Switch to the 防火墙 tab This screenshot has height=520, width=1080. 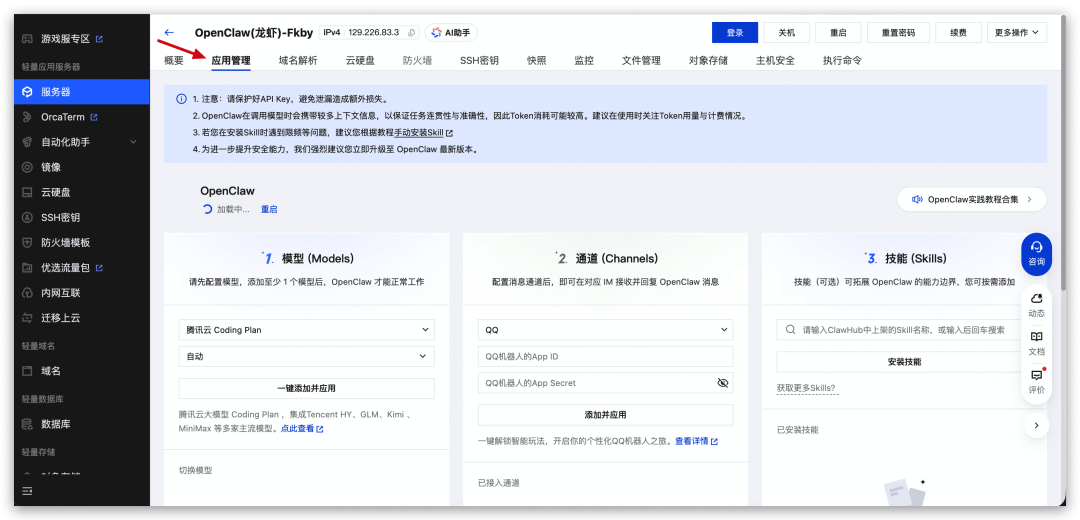pyautogui.click(x=417, y=60)
